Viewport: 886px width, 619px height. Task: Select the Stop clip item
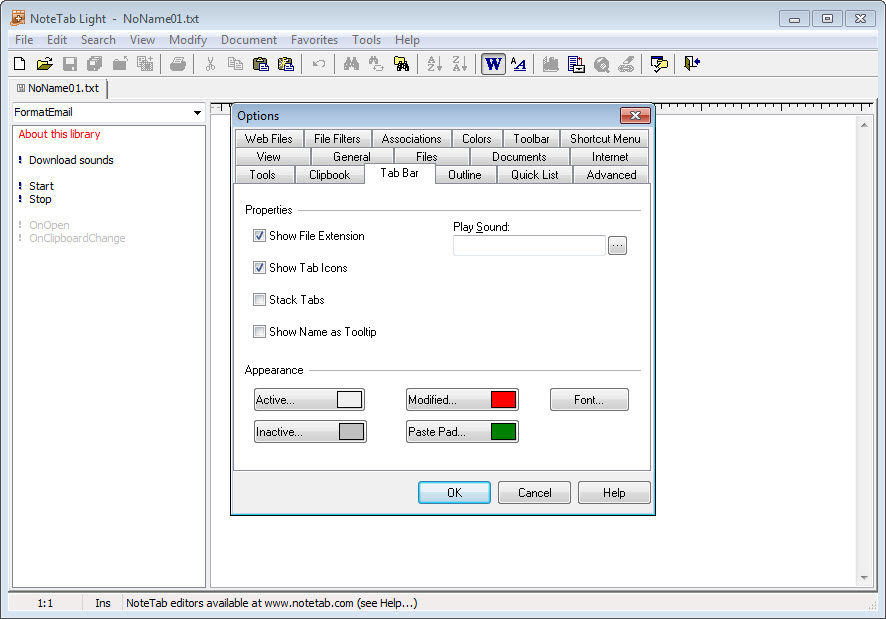(40, 199)
